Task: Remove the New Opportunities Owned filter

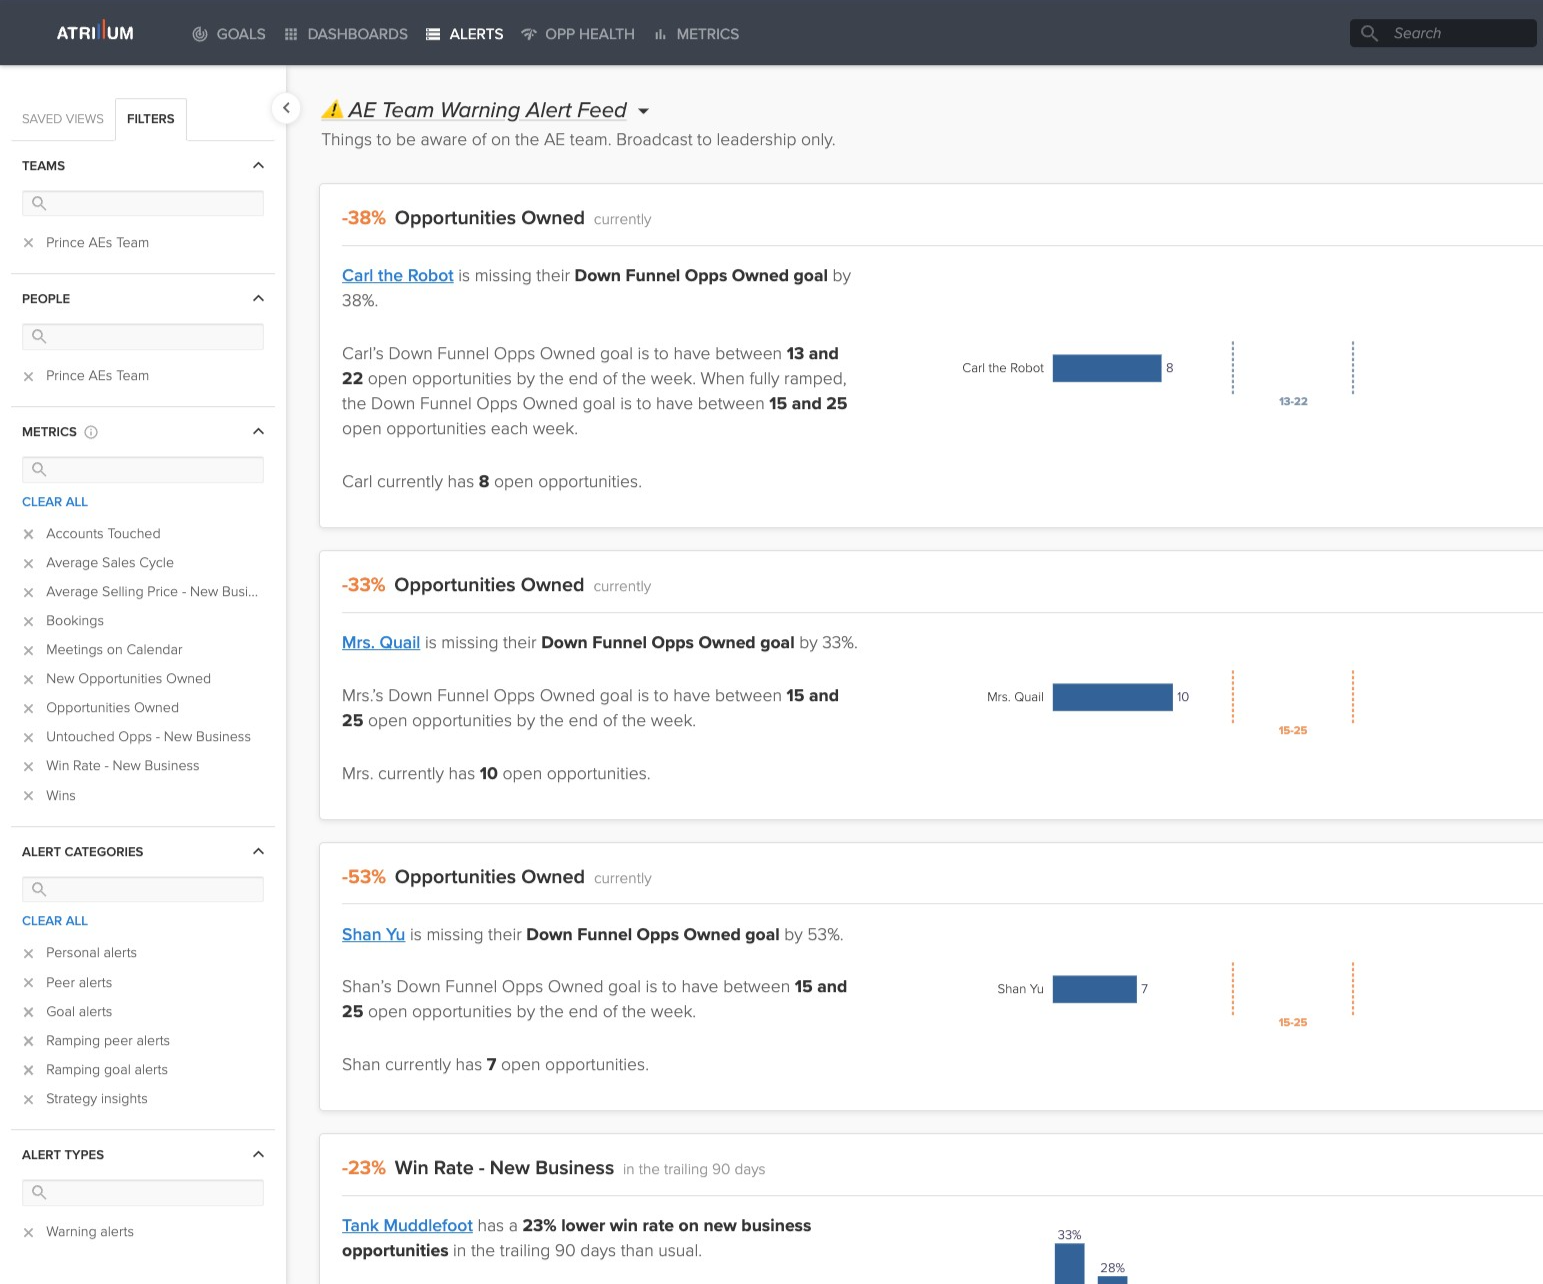Action: tap(28, 679)
